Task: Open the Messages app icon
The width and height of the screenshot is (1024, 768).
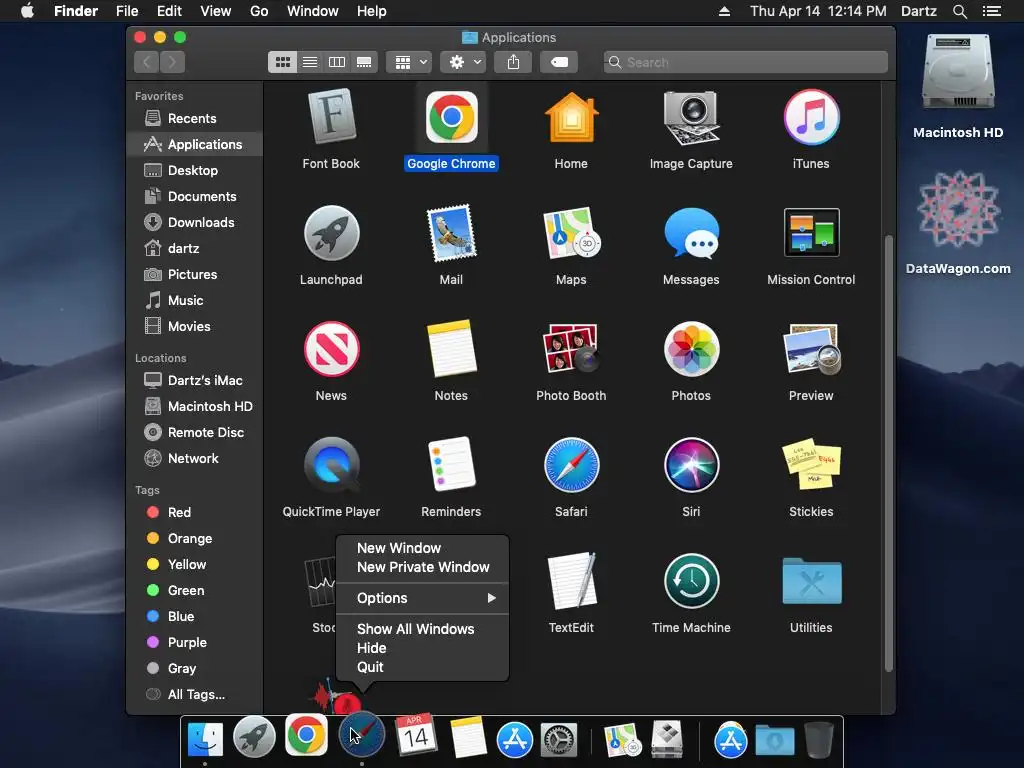Action: (691, 233)
